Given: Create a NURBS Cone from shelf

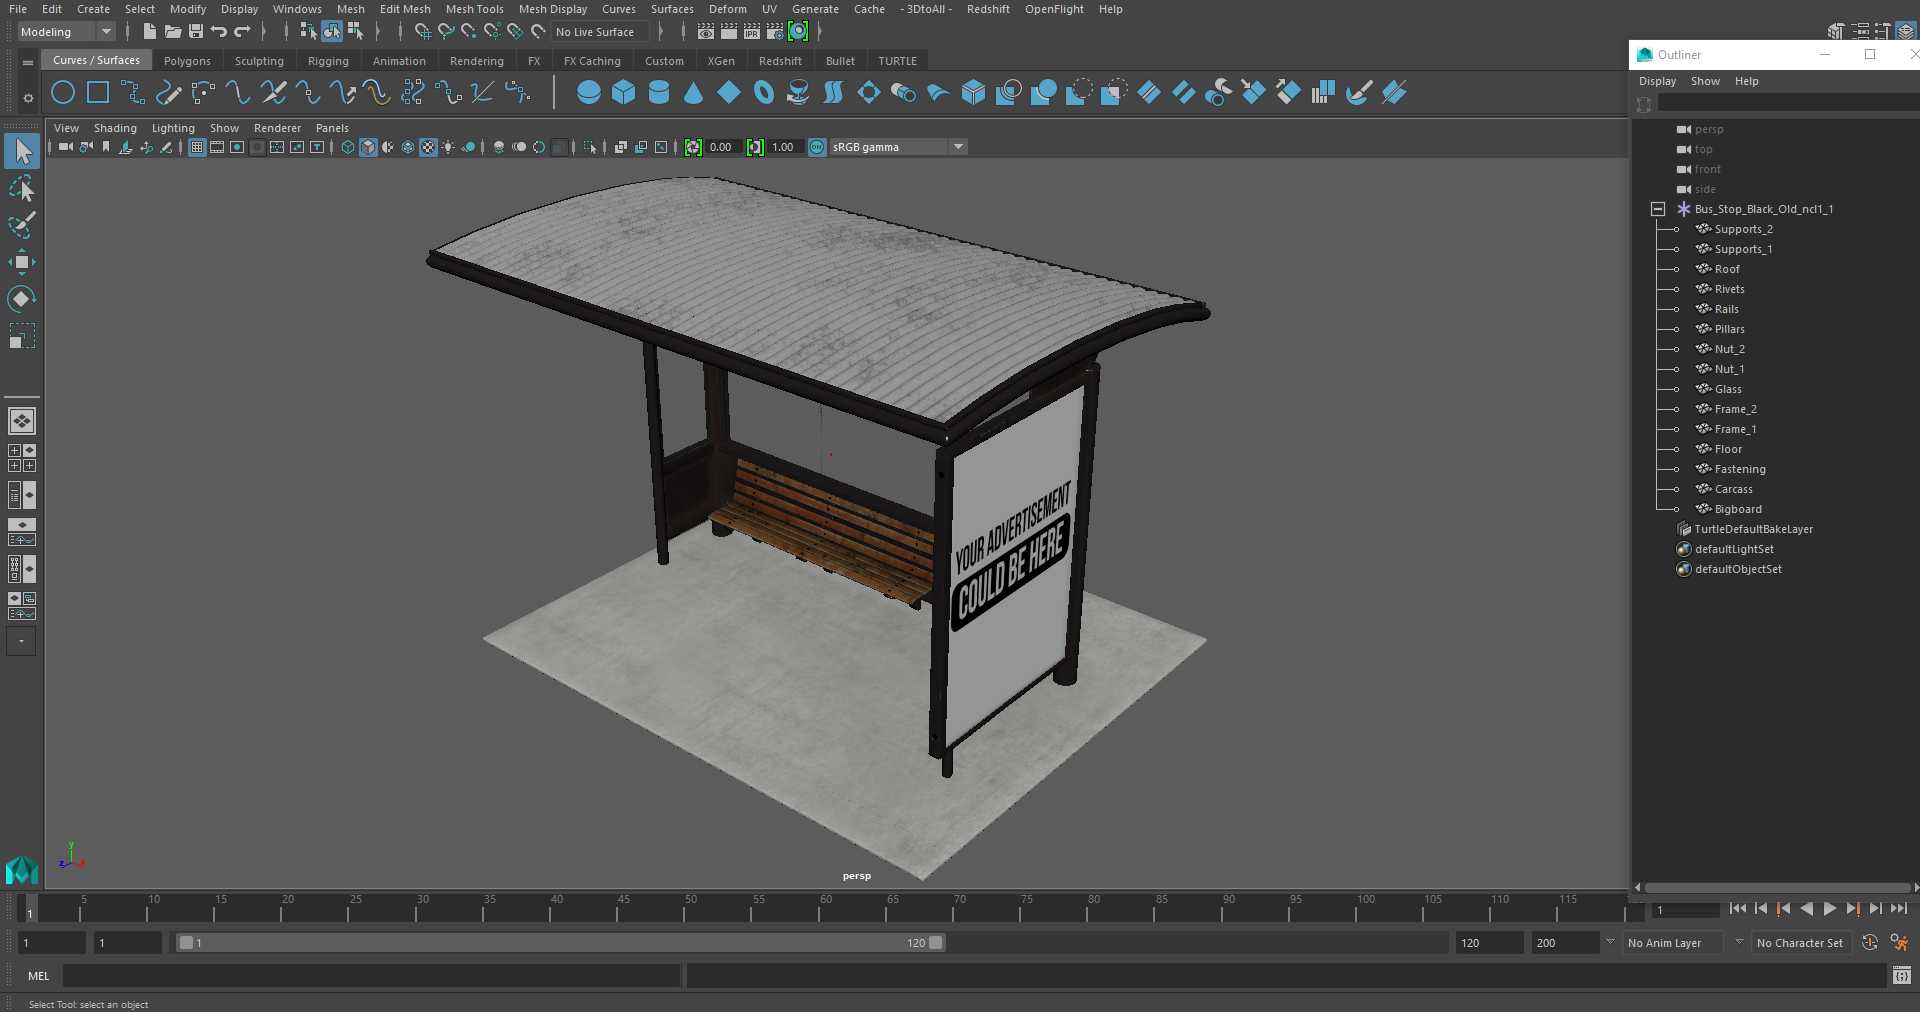Looking at the screenshot, I should coord(694,93).
